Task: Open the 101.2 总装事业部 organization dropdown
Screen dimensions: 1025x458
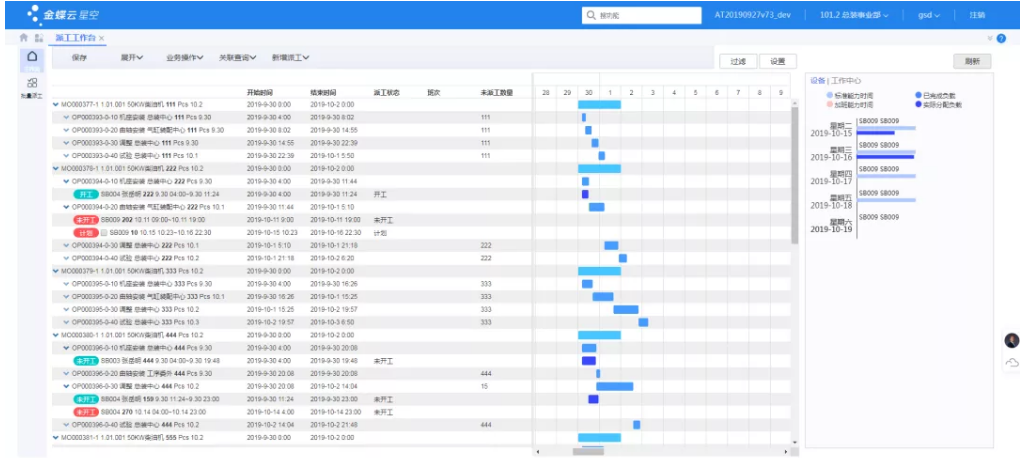Action: [x=854, y=15]
